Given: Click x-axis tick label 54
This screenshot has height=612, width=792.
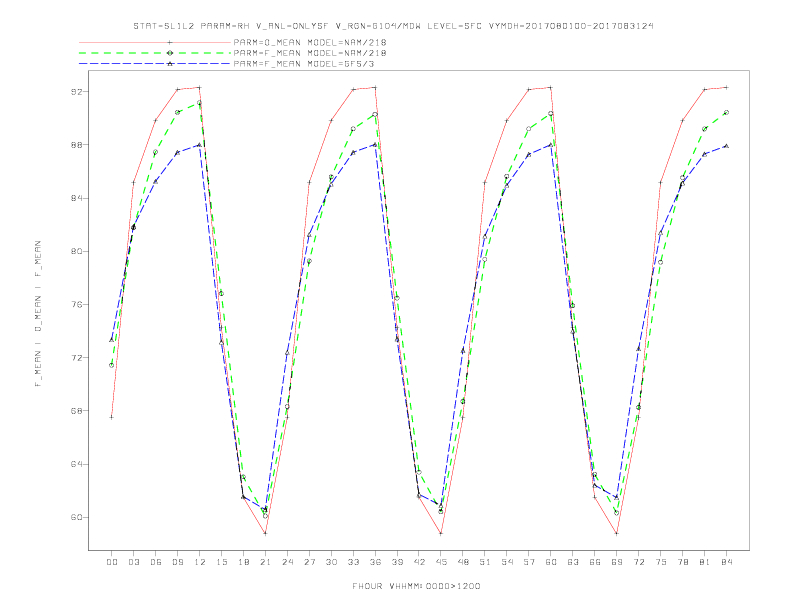Looking at the screenshot, I should click(x=507, y=562).
